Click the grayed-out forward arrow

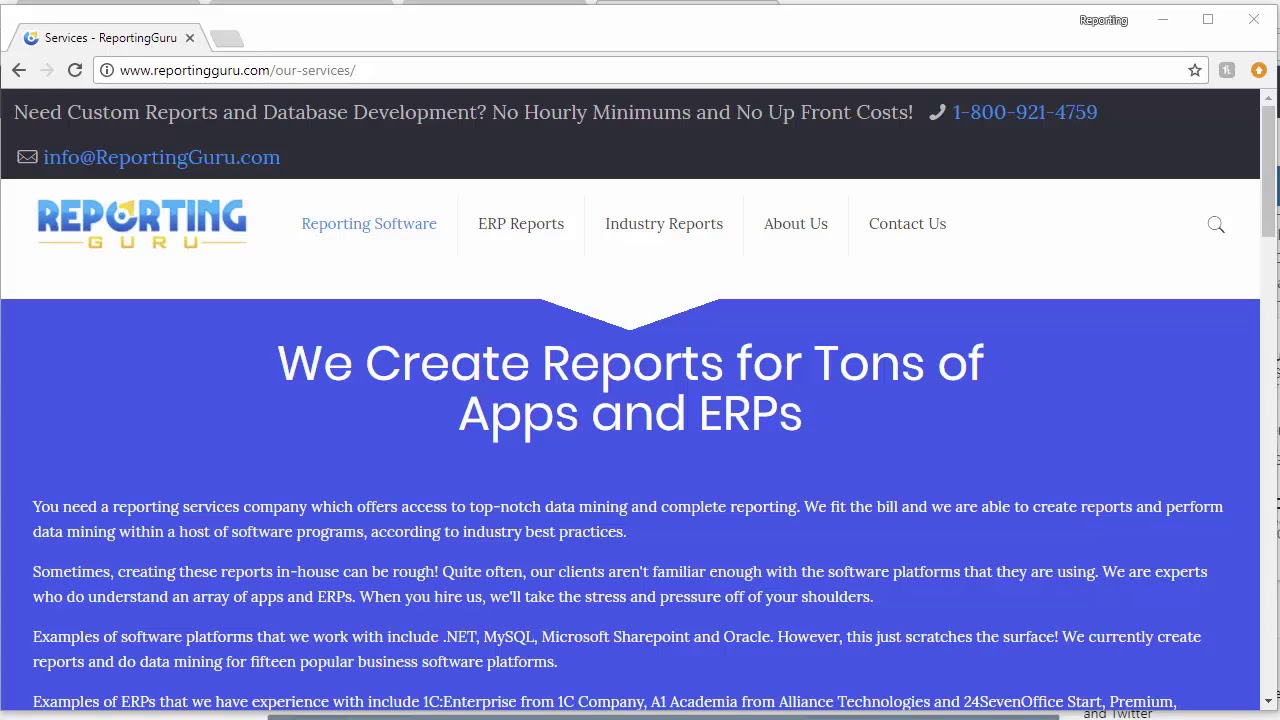[47, 70]
